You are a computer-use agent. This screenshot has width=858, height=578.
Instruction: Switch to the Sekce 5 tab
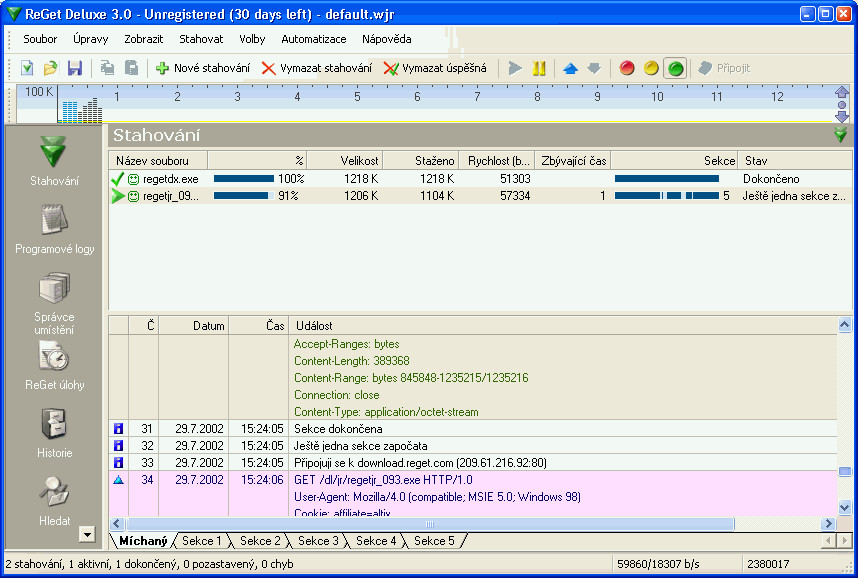[434, 541]
